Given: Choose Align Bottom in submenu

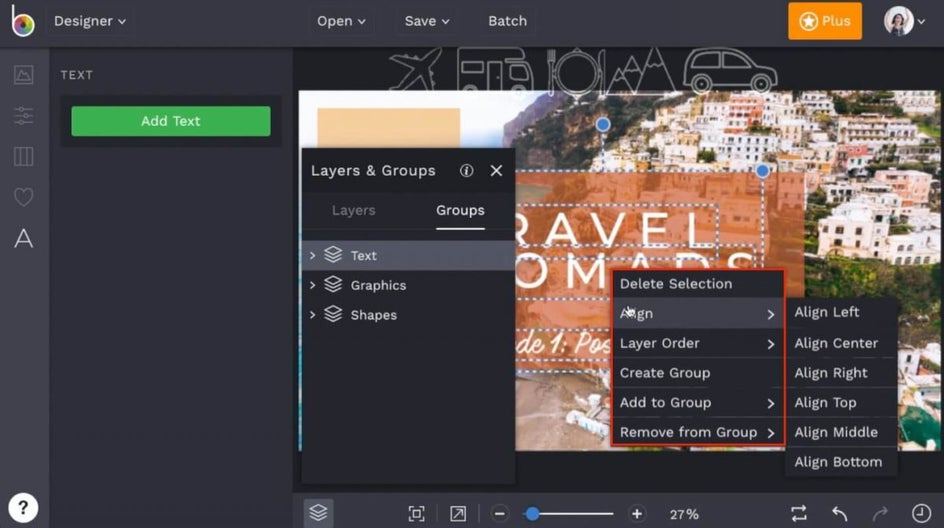Looking at the screenshot, I should click(x=841, y=462).
